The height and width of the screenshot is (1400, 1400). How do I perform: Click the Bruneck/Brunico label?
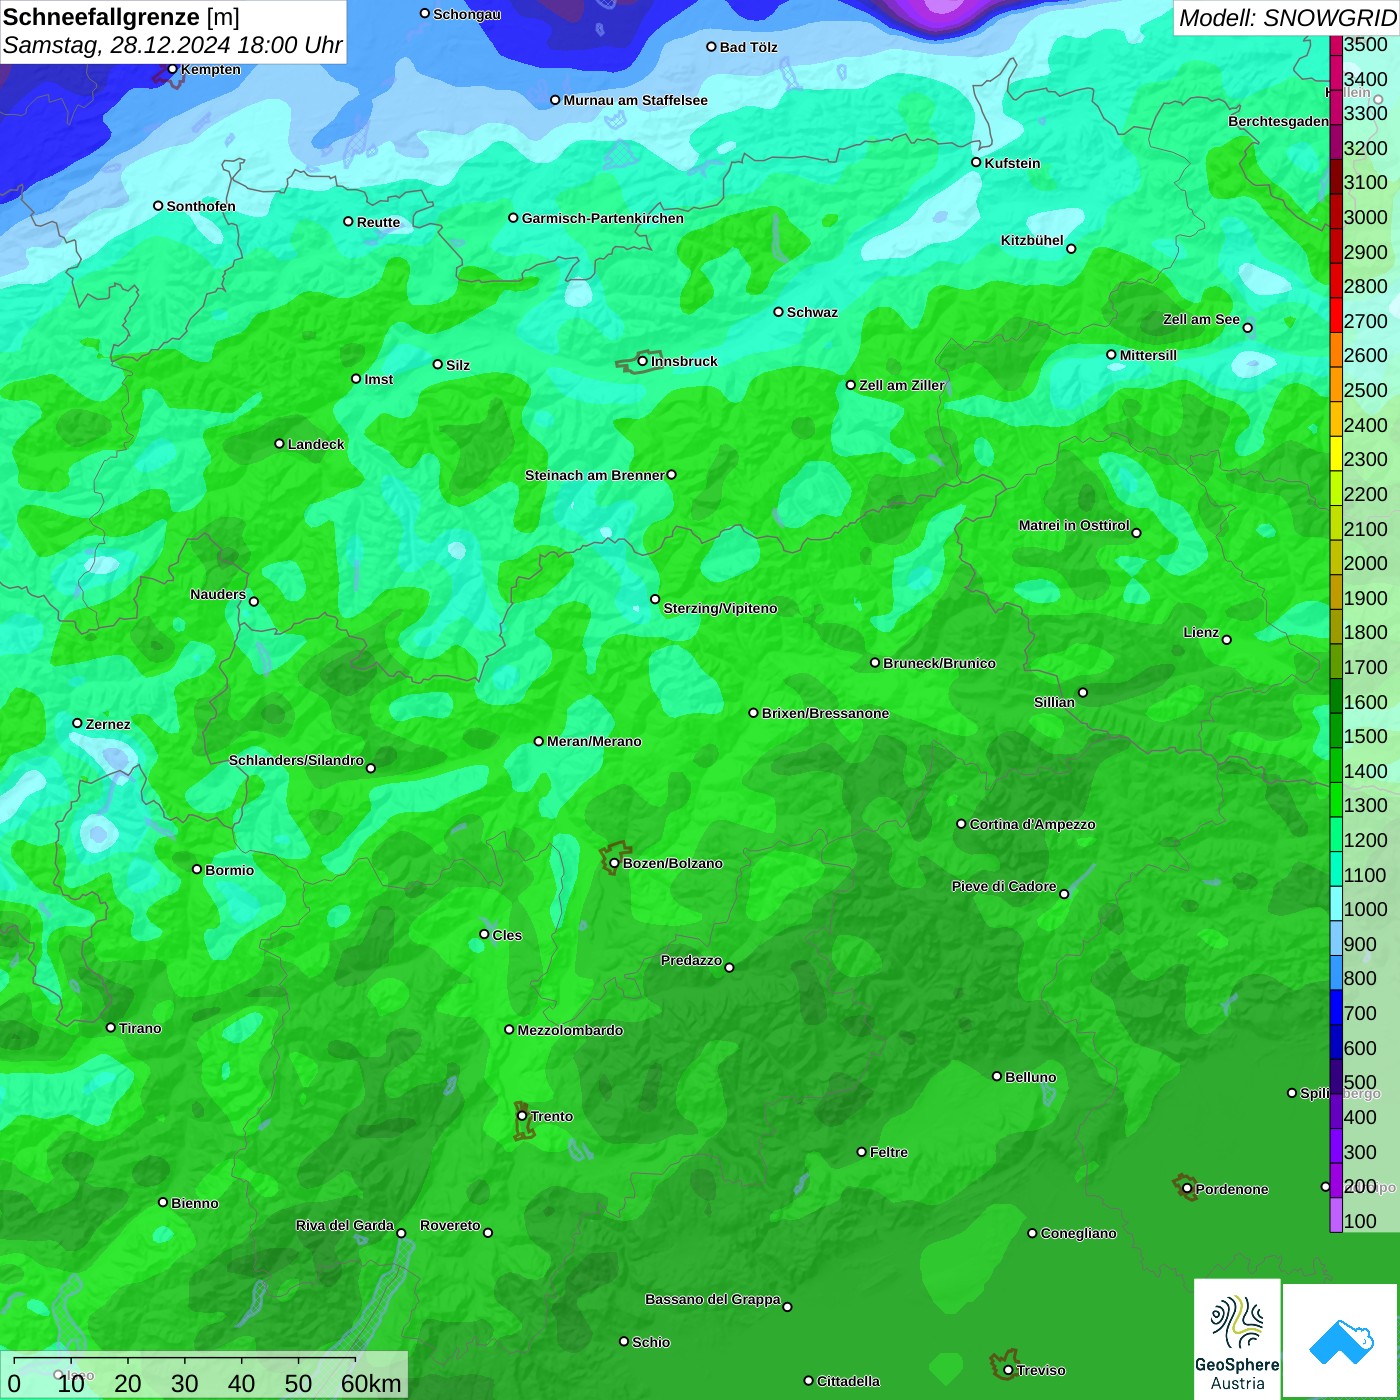point(939,663)
